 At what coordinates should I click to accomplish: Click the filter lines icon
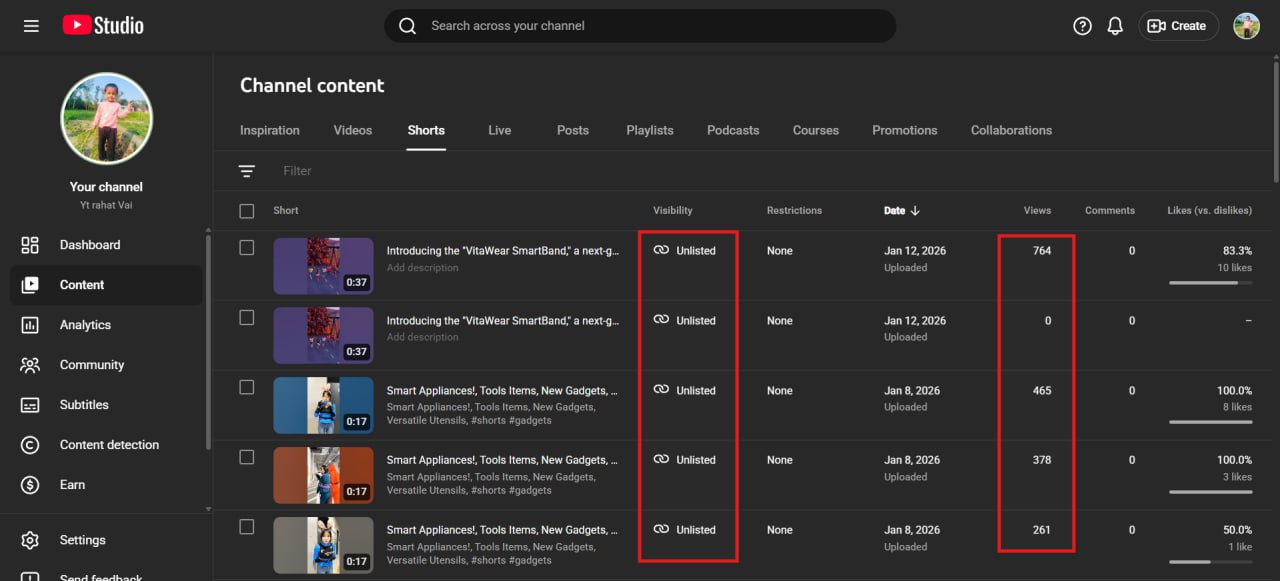[247, 171]
